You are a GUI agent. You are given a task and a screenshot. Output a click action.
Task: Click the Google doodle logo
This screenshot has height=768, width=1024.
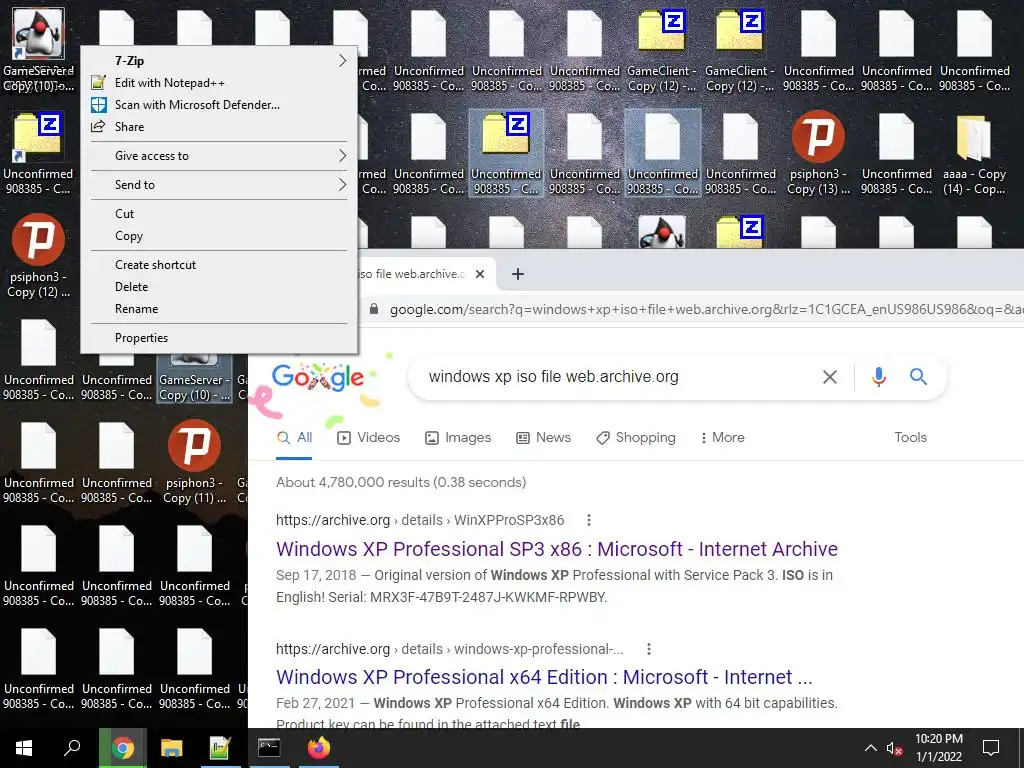(x=317, y=377)
